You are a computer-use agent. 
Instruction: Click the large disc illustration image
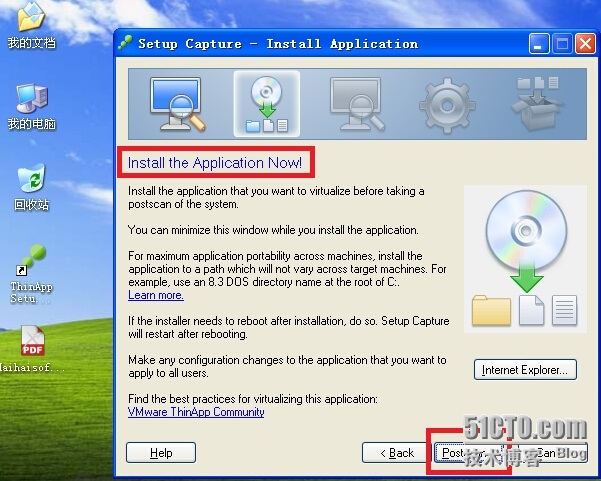525,259
